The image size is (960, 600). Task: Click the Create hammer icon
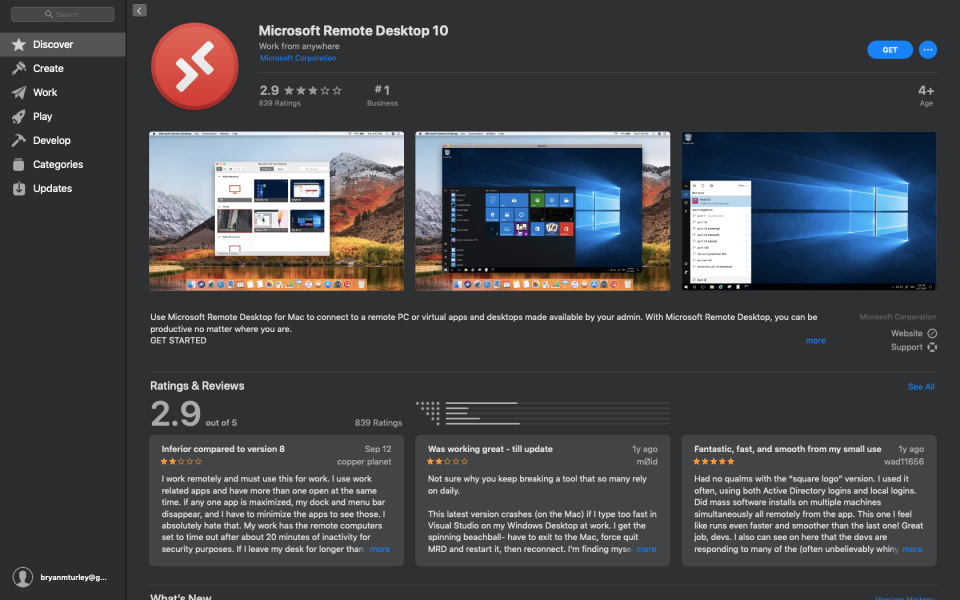tap(19, 68)
